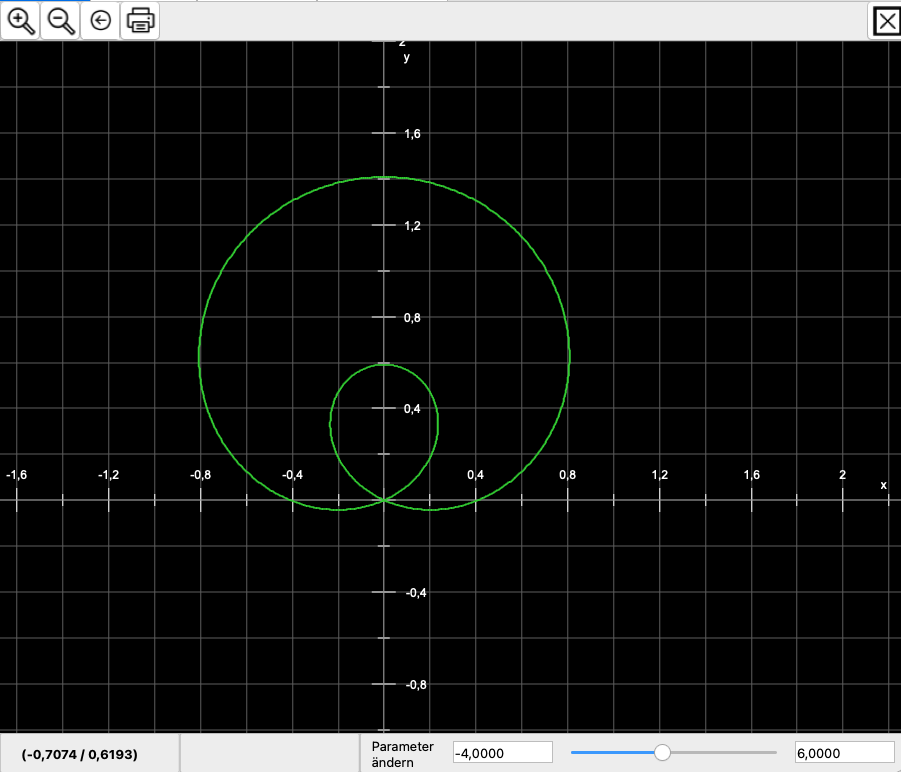This screenshot has height=772, width=901.
Task: Click the -1,2 label on x-axis
Action: (108, 474)
